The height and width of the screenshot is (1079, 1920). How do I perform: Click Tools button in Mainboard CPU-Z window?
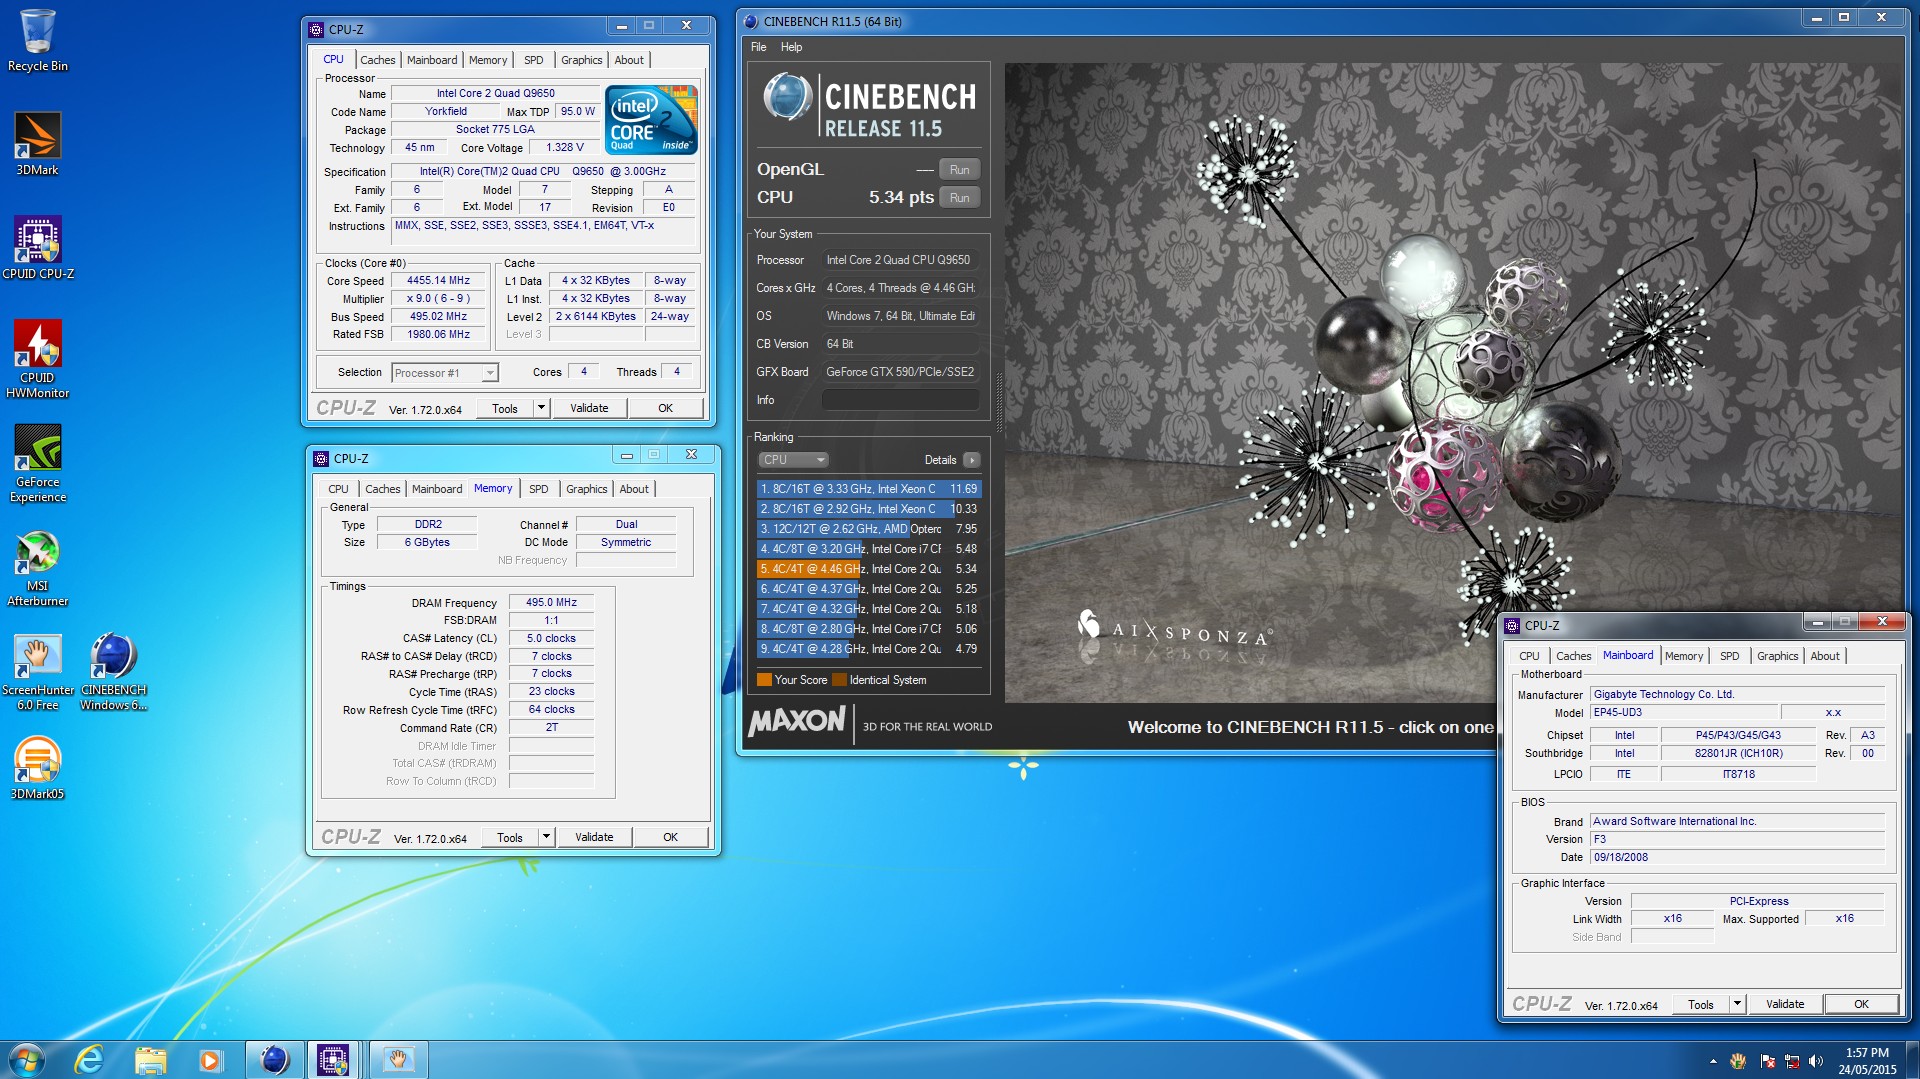(x=1700, y=1004)
